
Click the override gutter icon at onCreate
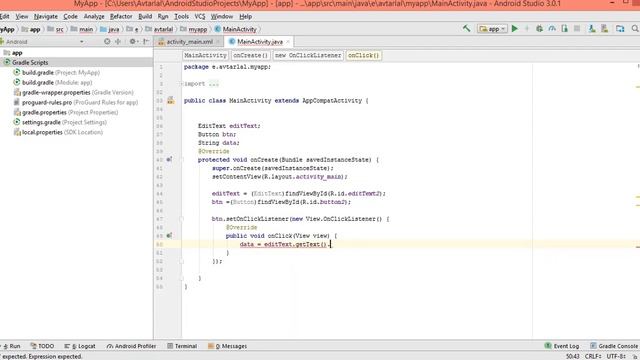coord(169,159)
